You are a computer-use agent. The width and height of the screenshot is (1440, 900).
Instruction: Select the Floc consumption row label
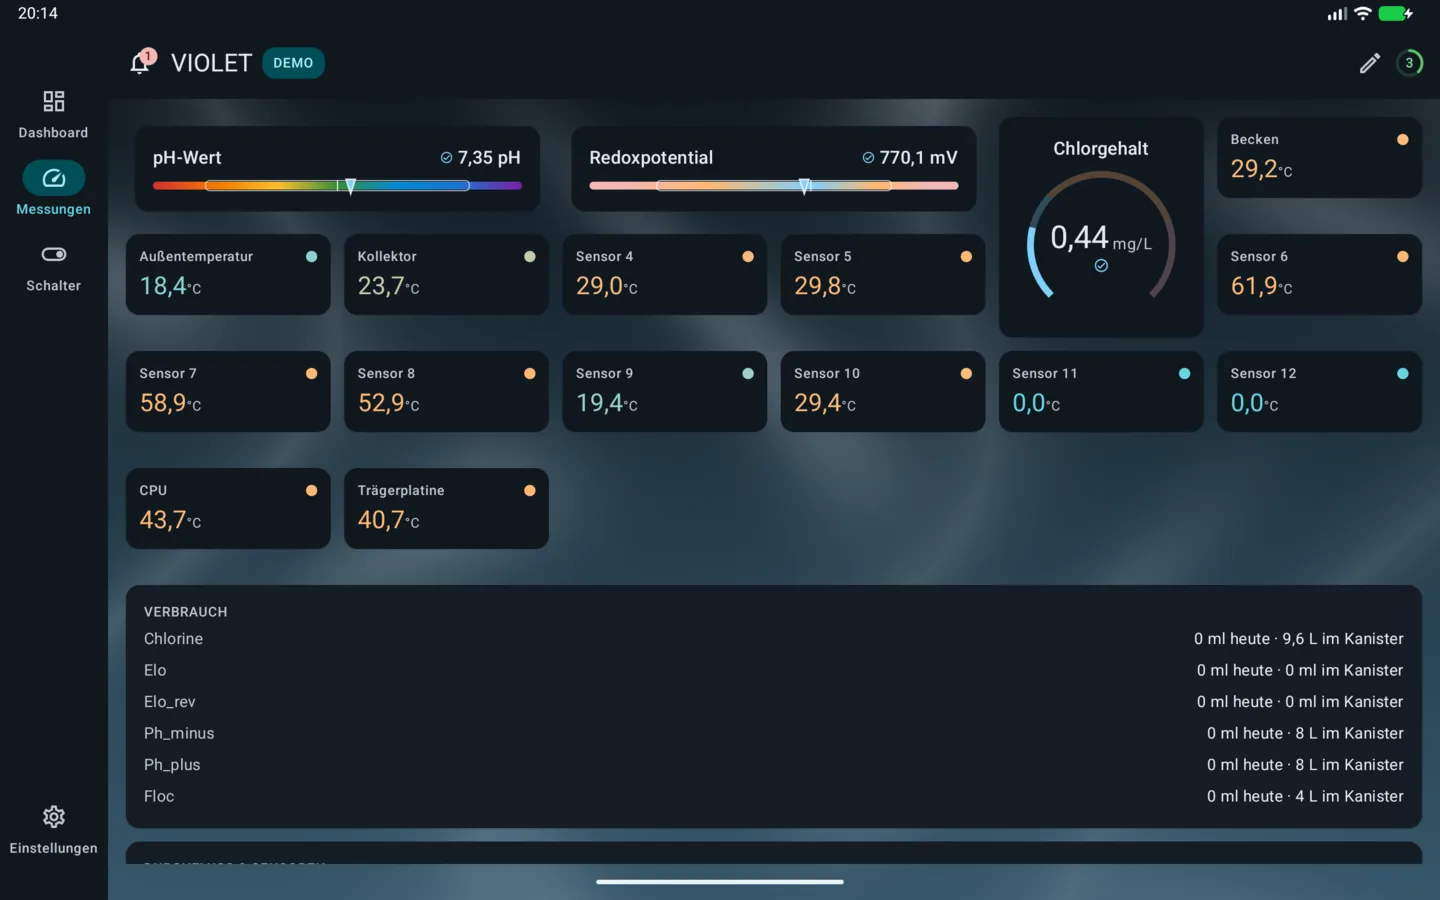pos(159,796)
